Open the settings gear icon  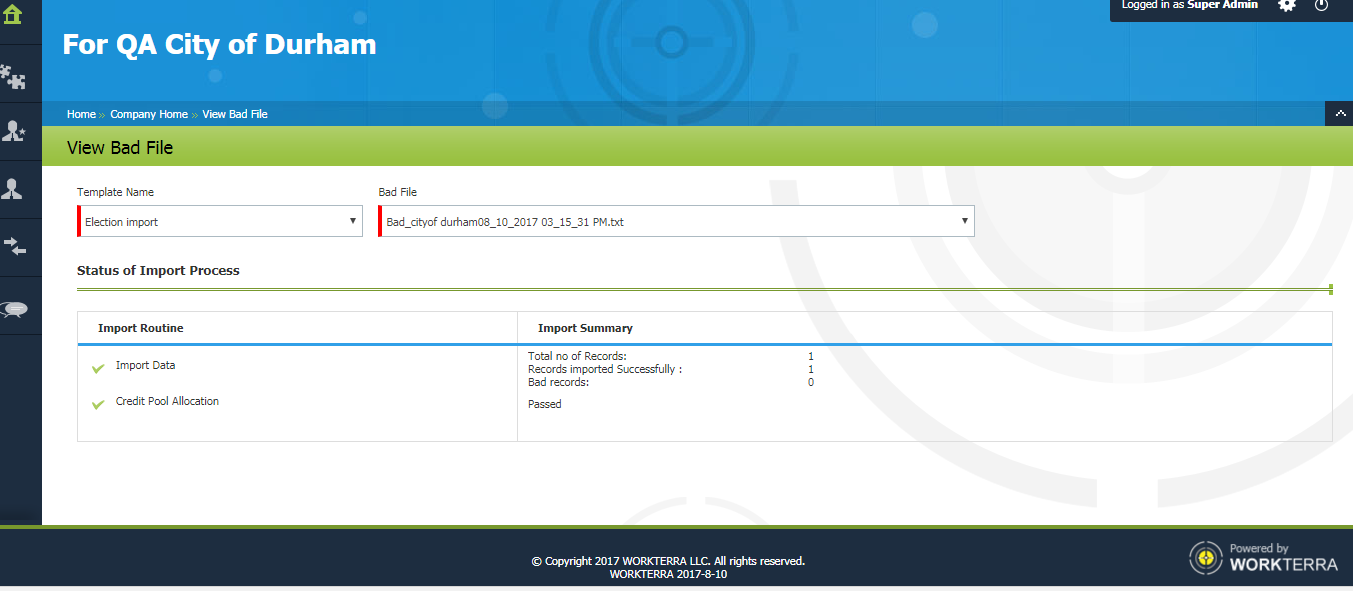[x=1287, y=6]
